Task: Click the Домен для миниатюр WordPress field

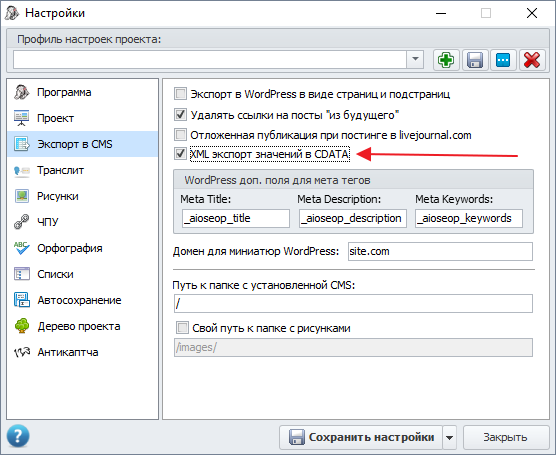Action: tap(440, 251)
